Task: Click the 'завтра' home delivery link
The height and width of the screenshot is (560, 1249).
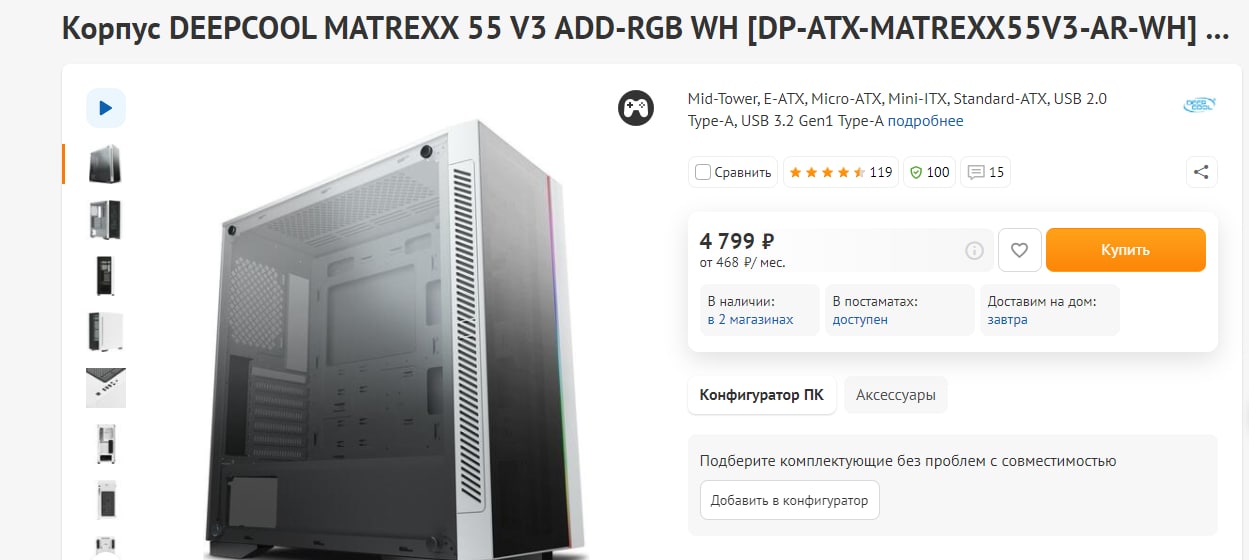Action: [x=1007, y=320]
